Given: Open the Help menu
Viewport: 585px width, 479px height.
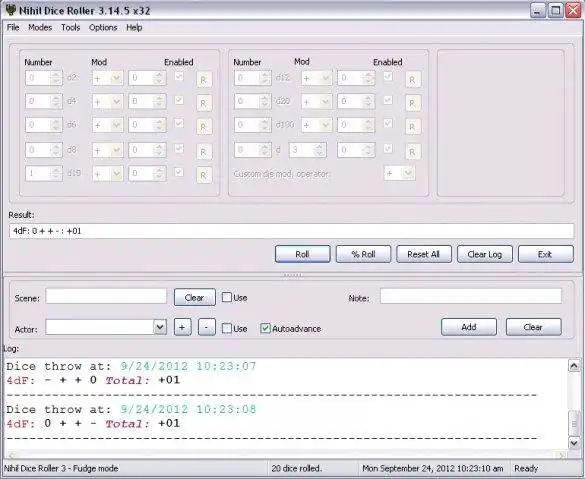Looking at the screenshot, I should [x=134, y=27].
